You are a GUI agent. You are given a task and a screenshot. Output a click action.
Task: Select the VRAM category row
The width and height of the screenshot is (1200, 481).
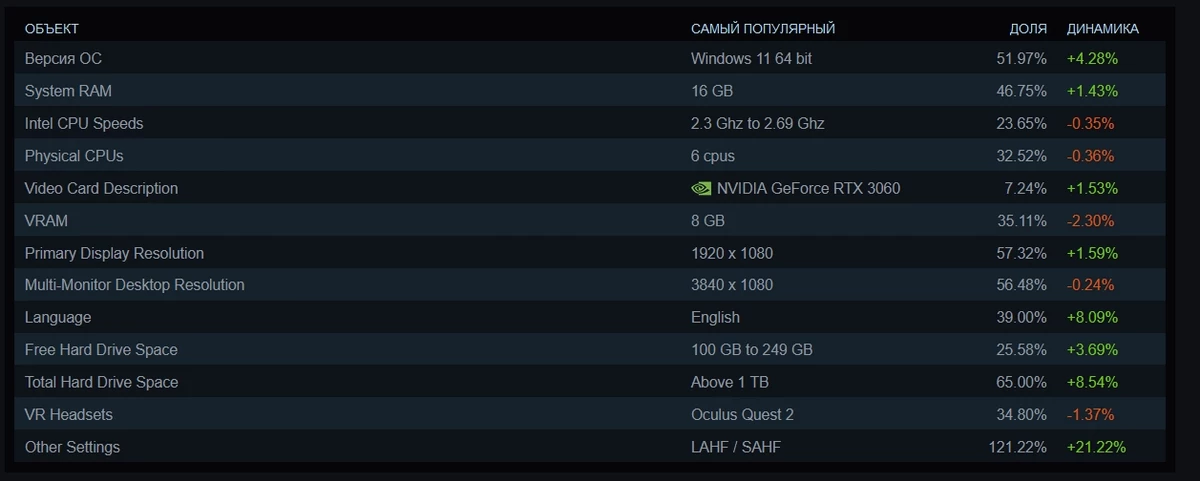click(590, 220)
